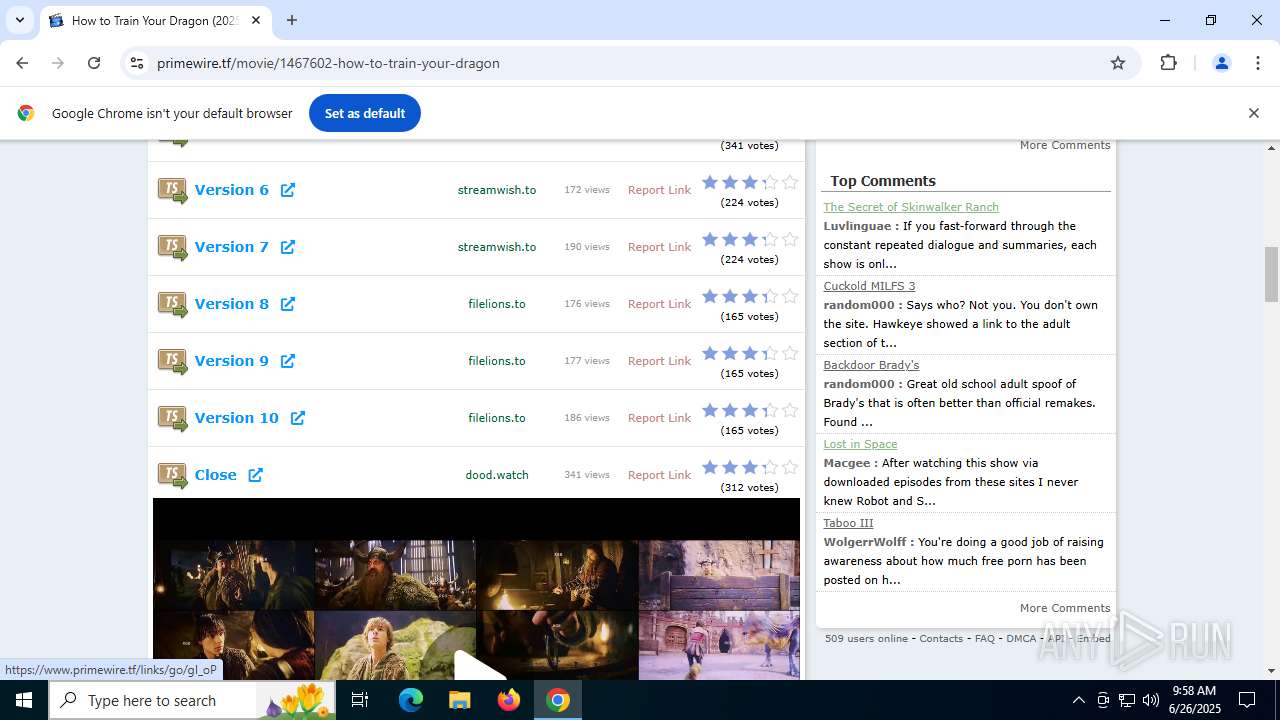Open the Chrome profile avatar
Screen dimensions: 1280x720
1221,63
